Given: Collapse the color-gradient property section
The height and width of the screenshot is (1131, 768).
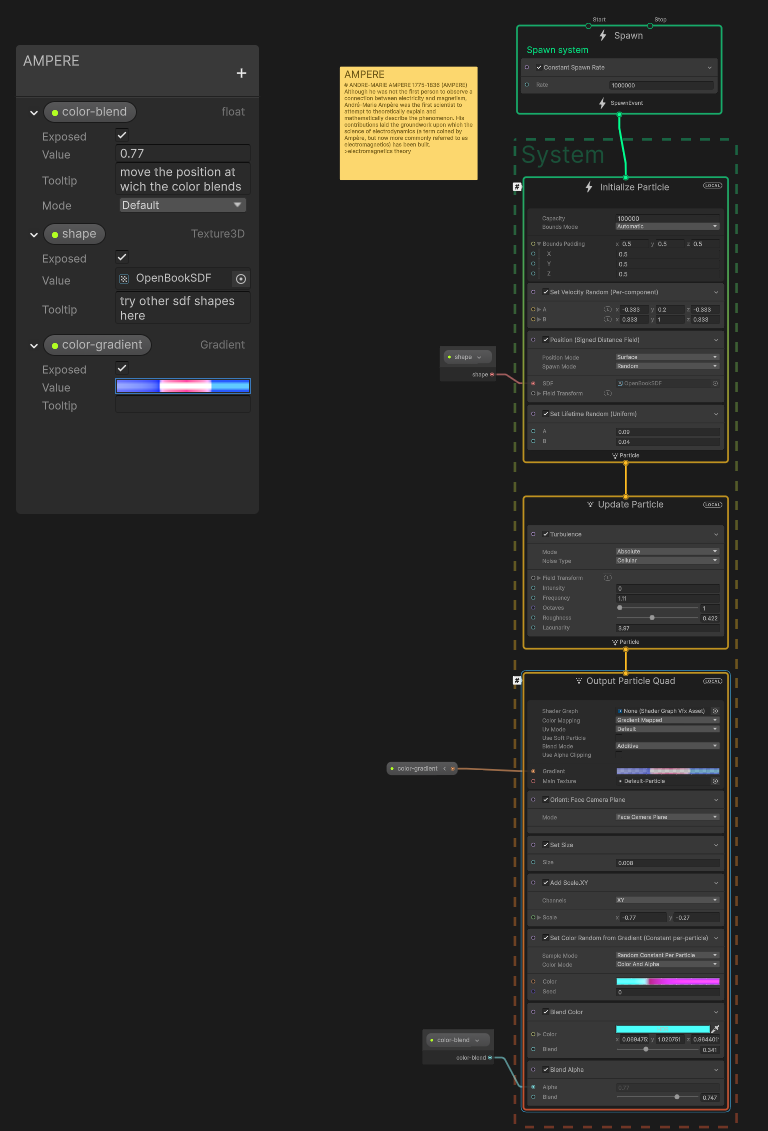Looking at the screenshot, I should coord(34,346).
